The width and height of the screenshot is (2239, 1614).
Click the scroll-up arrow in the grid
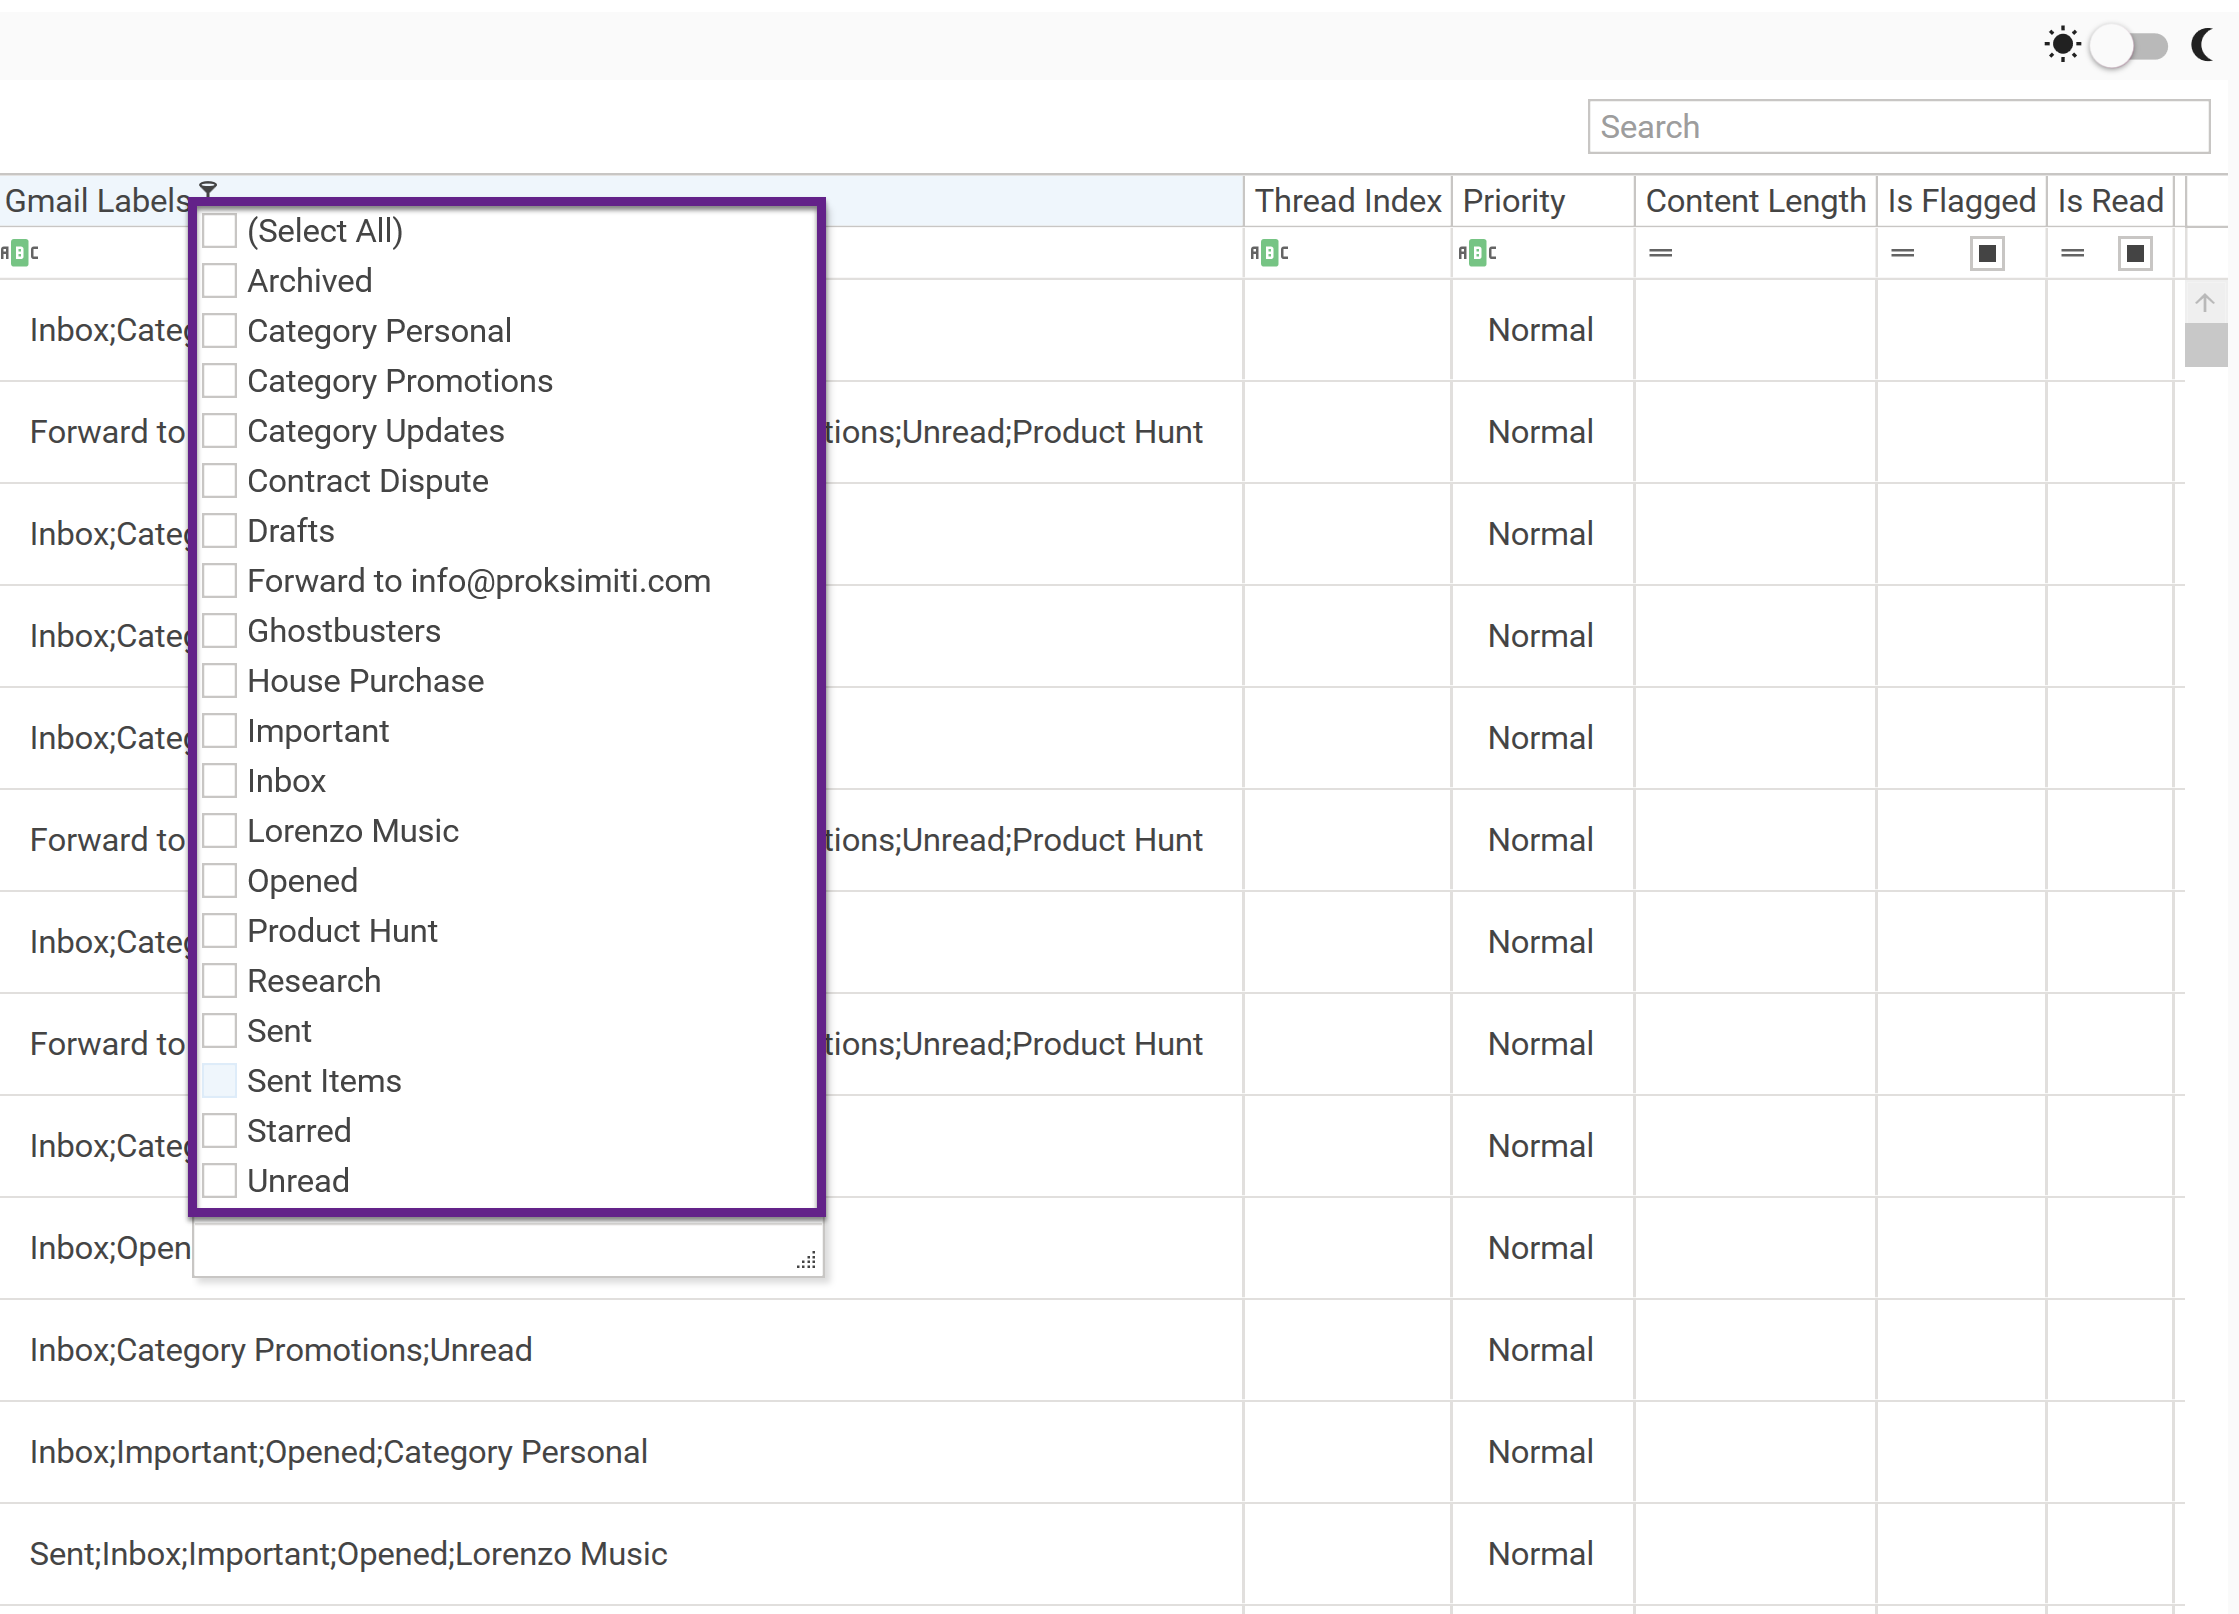click(x=2204, y=302)
